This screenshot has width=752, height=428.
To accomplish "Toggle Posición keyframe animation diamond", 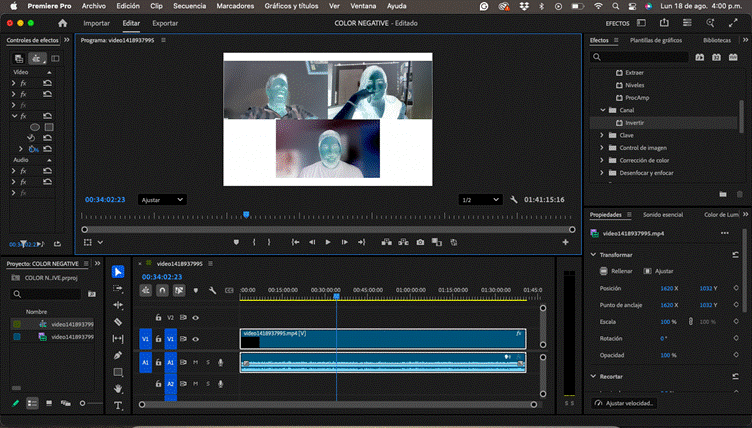I will [736, 288].
